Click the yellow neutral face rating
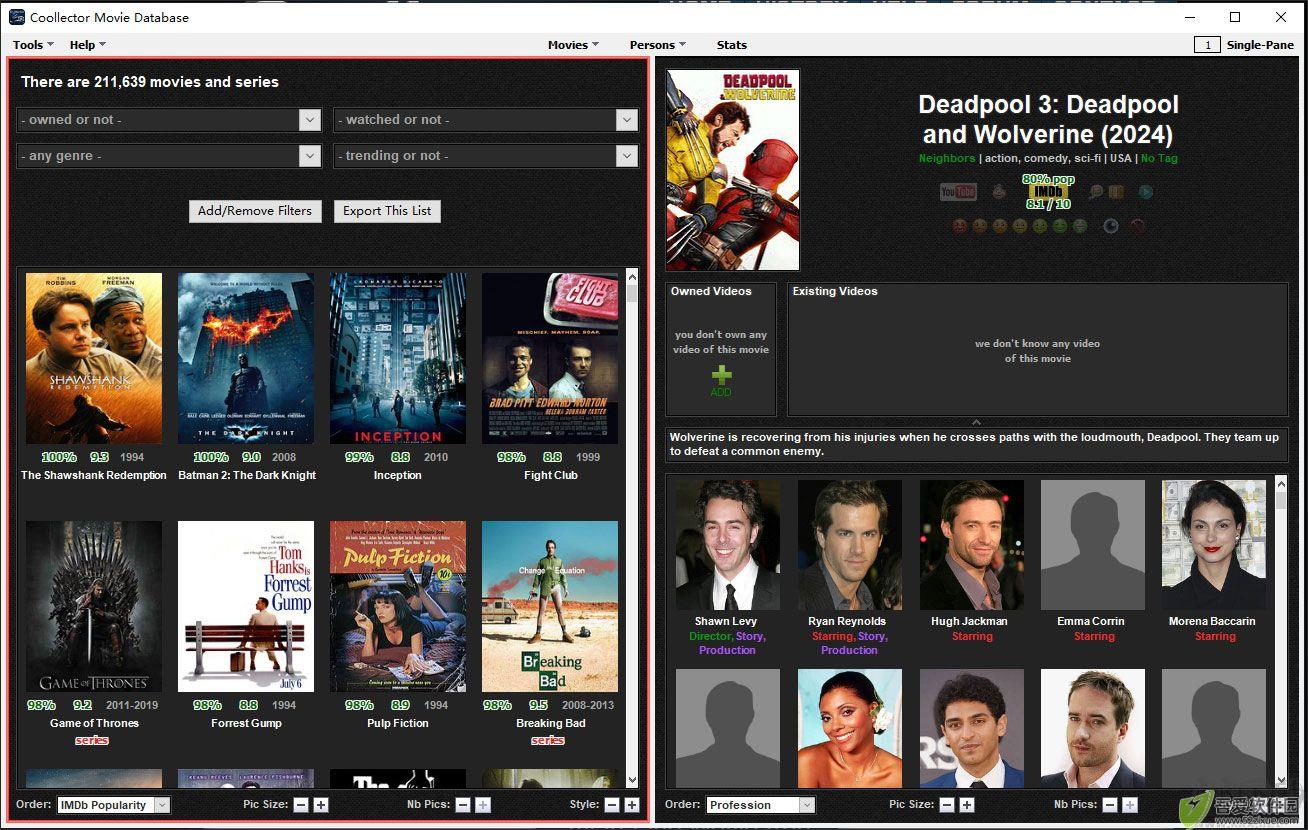This screenshot has width=1308, height=830. tap(1020, 226)
